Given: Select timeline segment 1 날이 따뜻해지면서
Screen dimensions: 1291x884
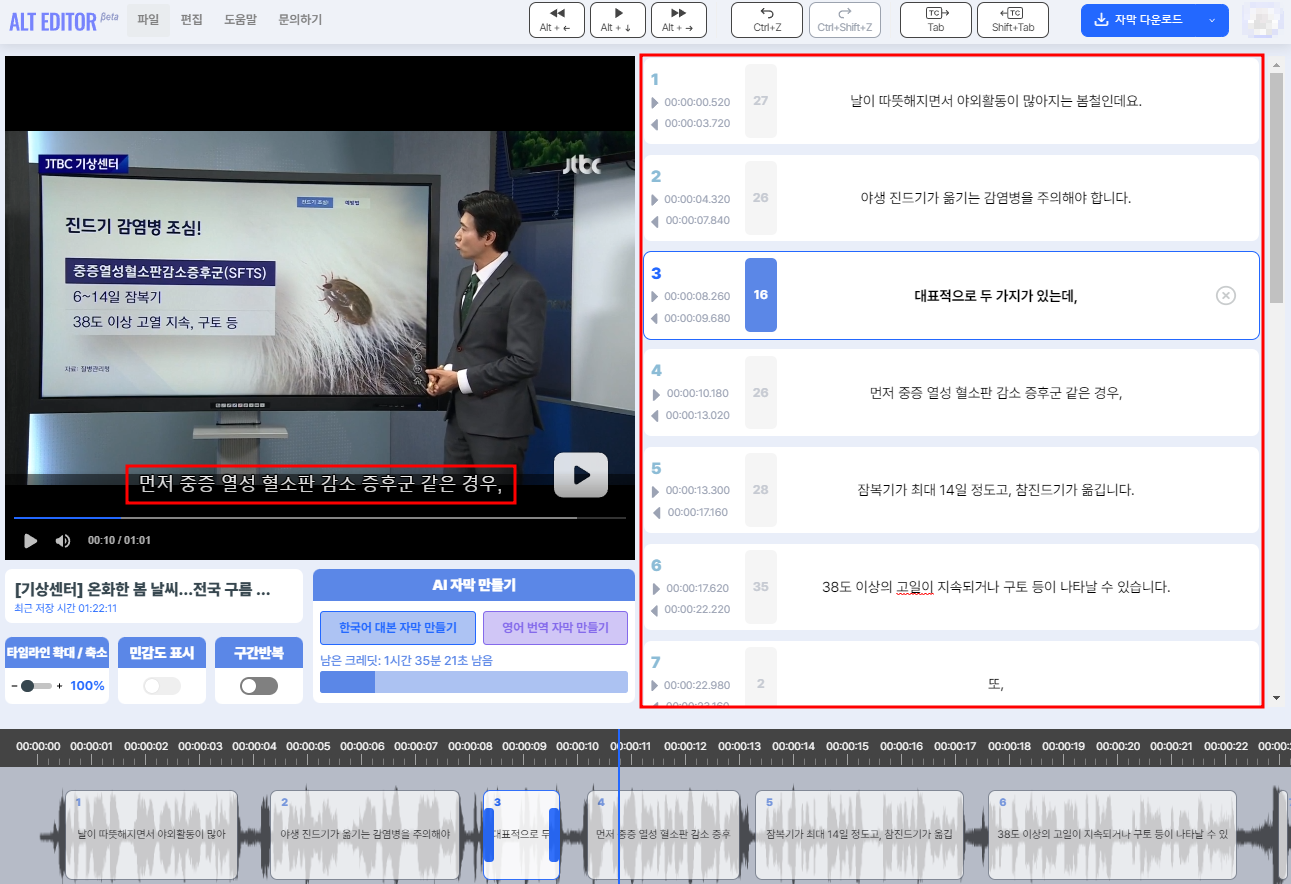Looking at the screenshot, I should click(151, 834).
